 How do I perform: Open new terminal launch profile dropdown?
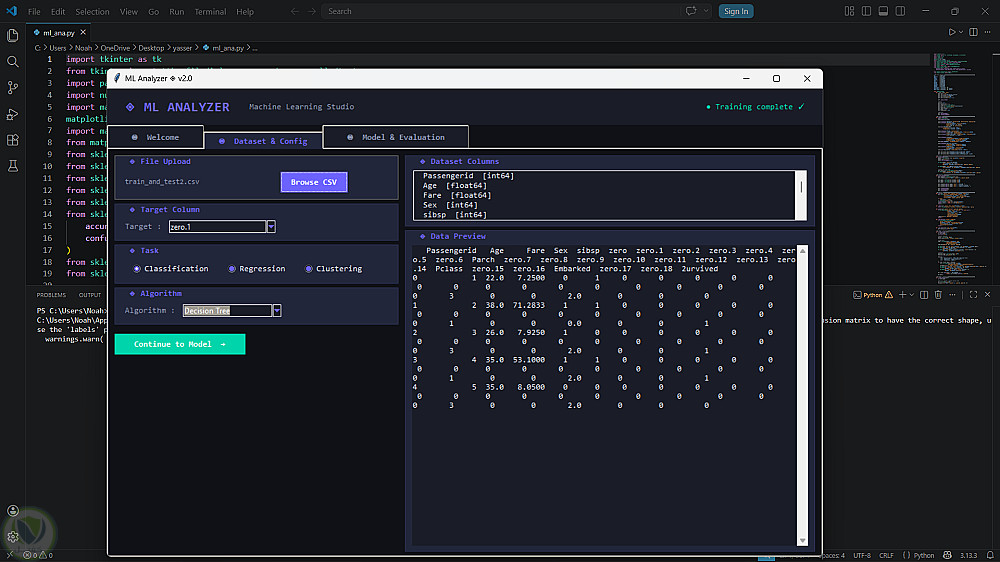pos(912,295)
